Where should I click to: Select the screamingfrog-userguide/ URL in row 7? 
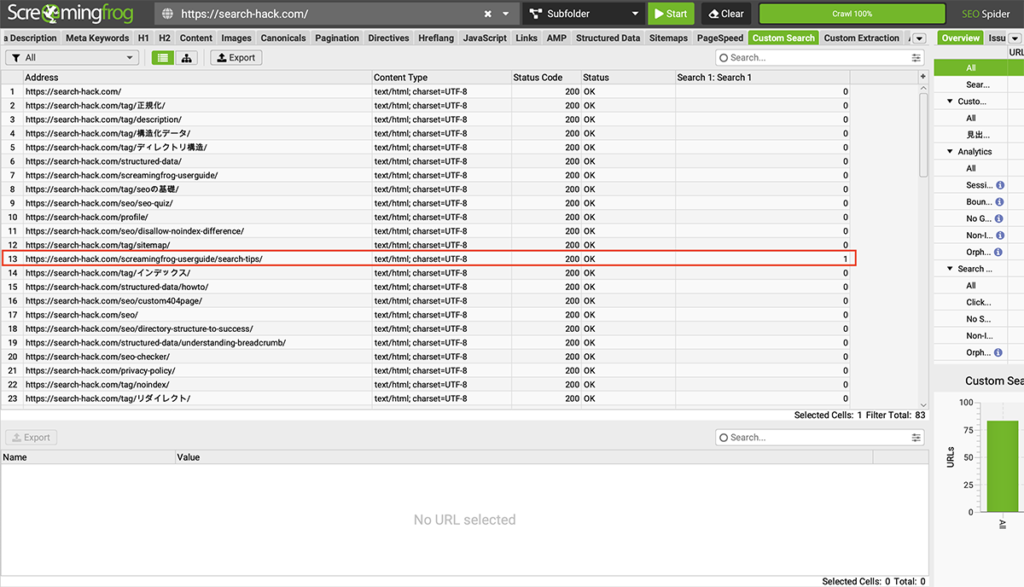(121, 175)
